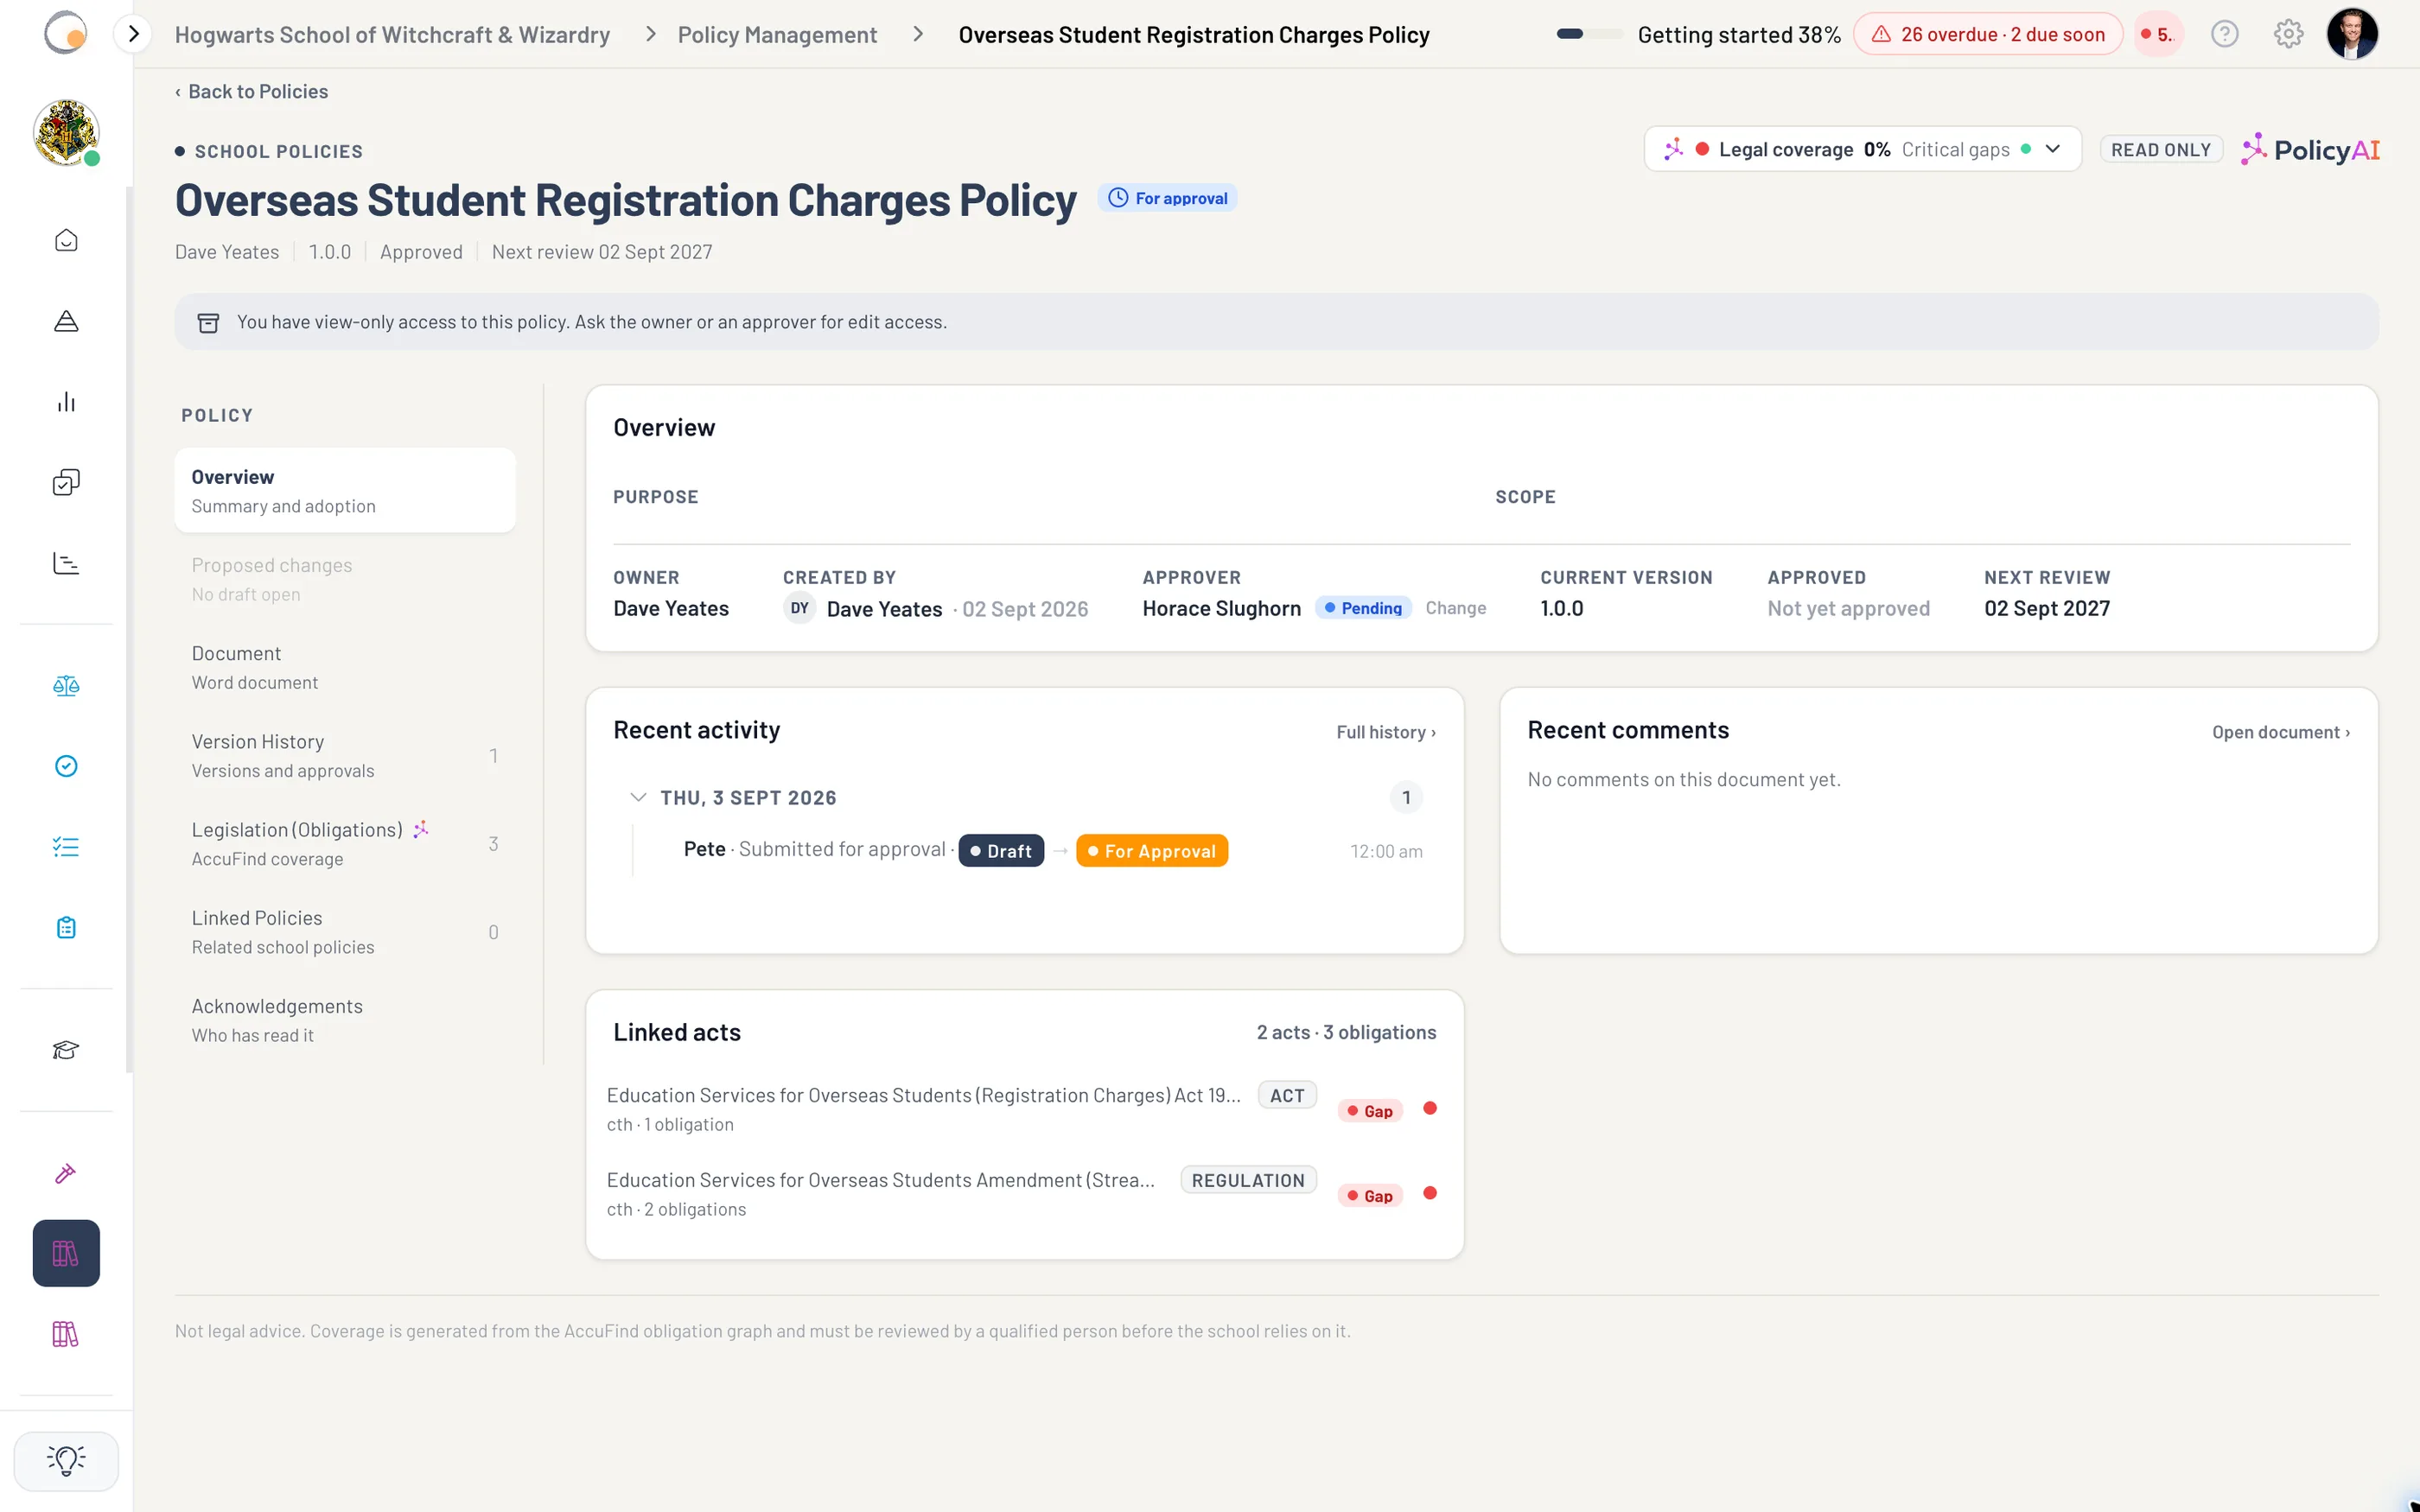The height and width of the screenshot is (1512, 2420).
Task: Open the checkbox tasks sidebar icon
Action: pyautogui.click(x=66, y=482)
